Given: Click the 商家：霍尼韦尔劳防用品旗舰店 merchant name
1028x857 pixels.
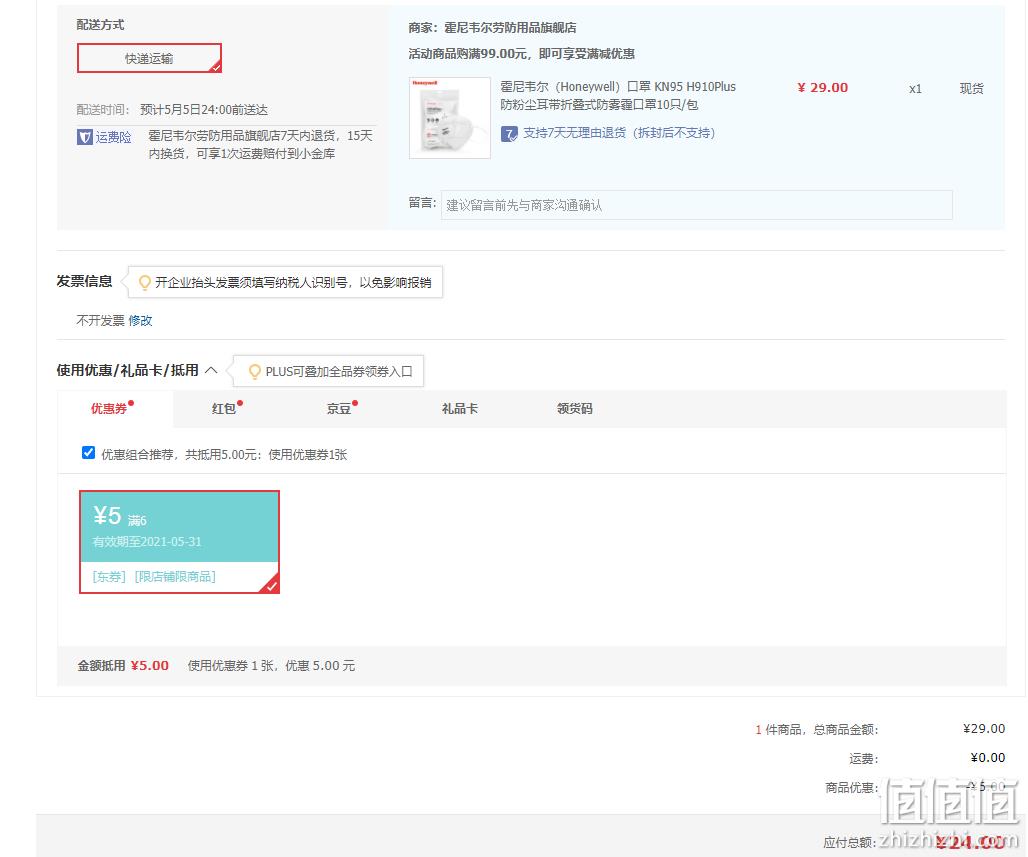Looking at the screenshot, I should [492, 28].
